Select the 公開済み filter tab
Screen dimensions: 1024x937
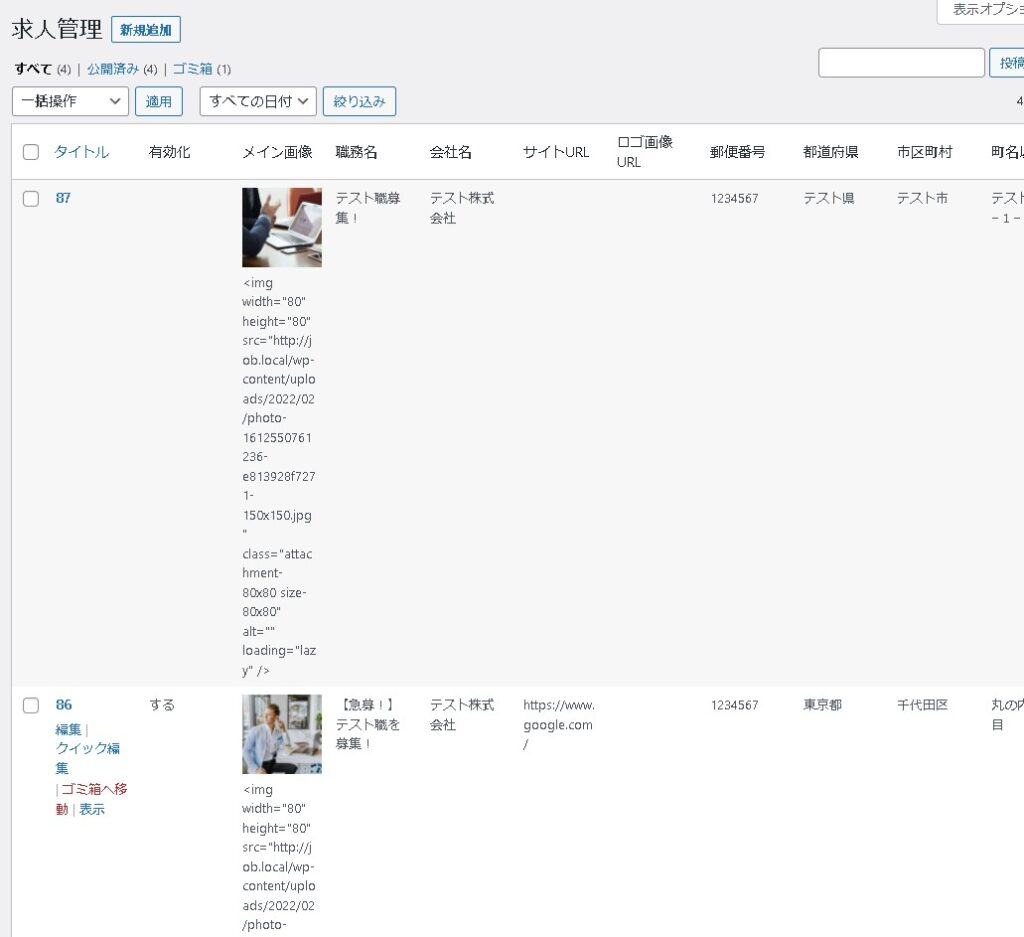click(x=113, y=69)
